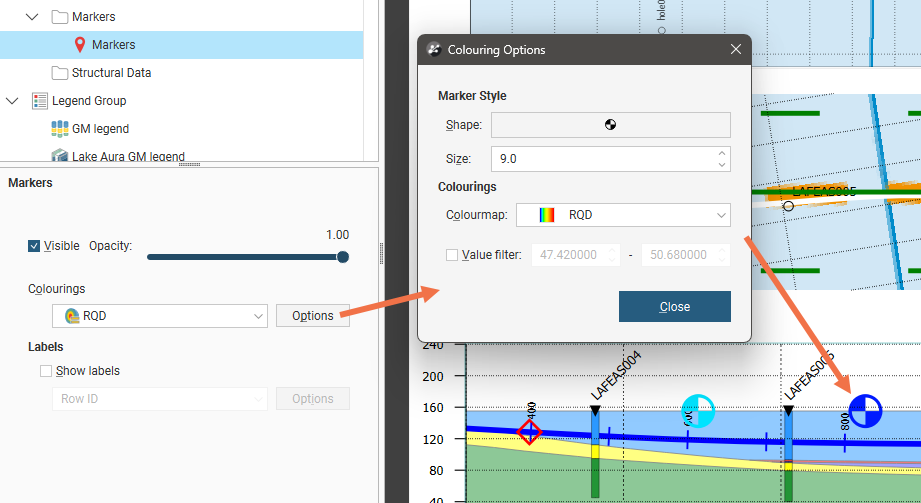921x503 pixels.
Task: Click the red Markers pin icon
Action: (x=80, y=45)
